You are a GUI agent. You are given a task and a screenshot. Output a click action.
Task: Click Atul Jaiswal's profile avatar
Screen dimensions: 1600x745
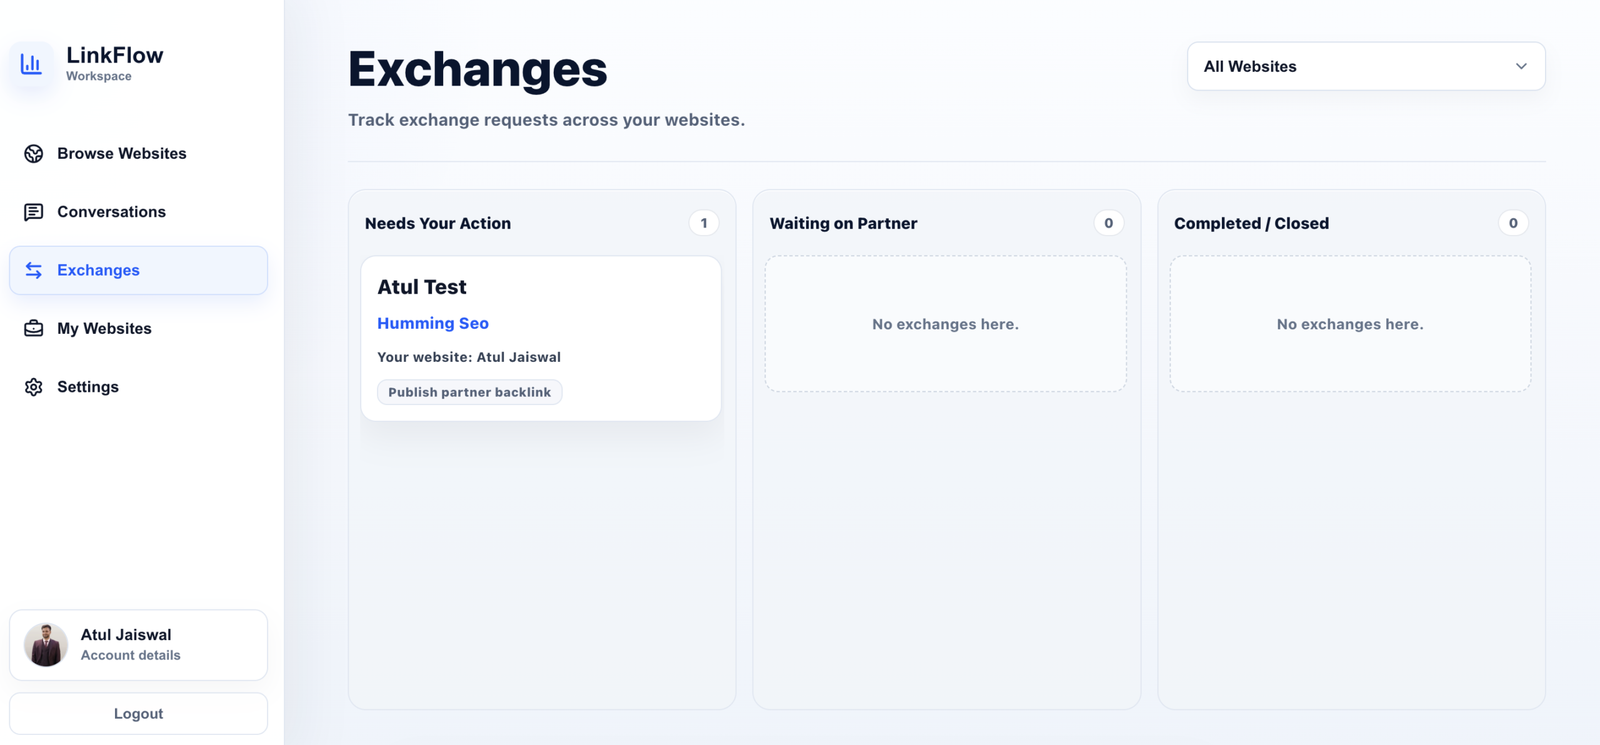pyautogui.click(x=46, y=645)
